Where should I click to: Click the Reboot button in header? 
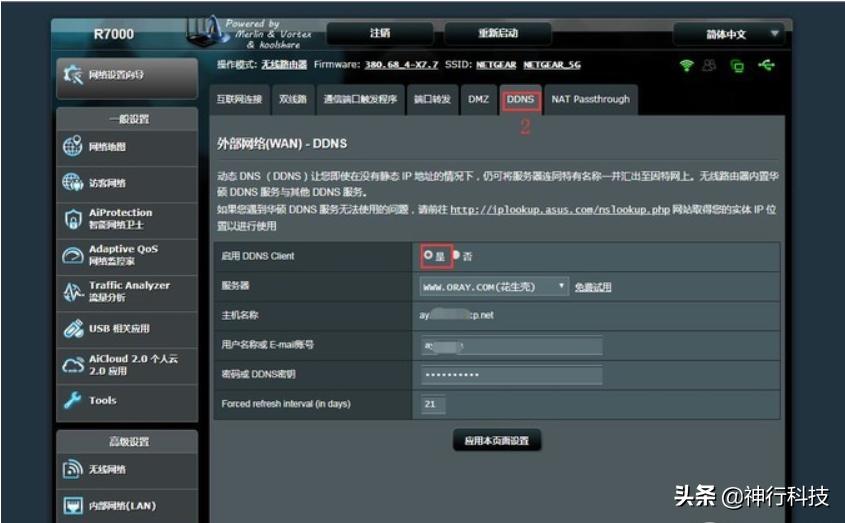(x=498, y=33)
